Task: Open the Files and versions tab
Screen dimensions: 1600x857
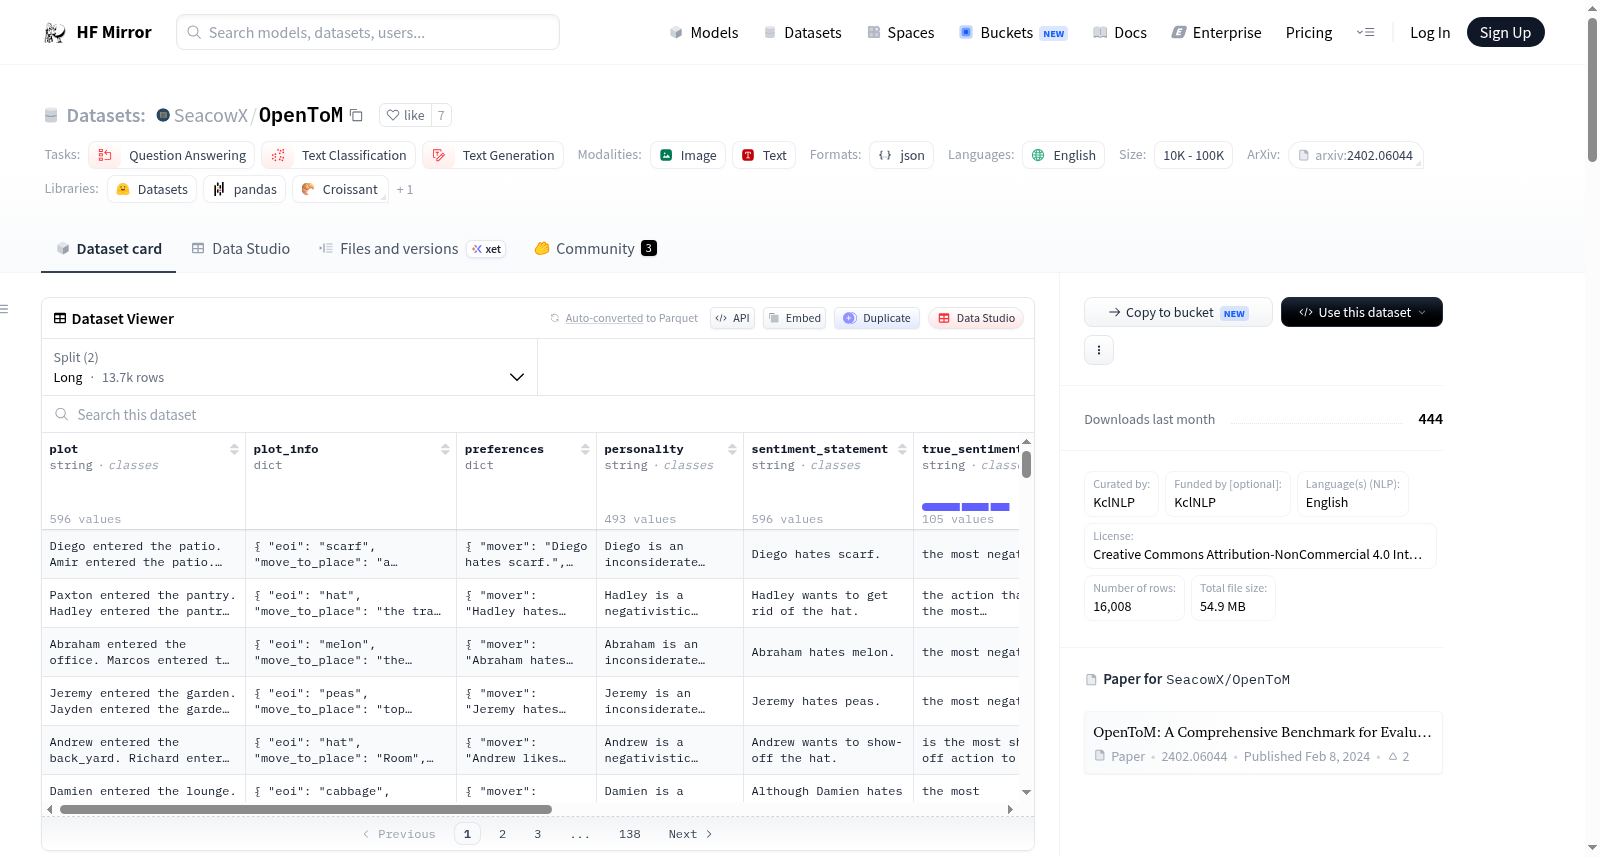Action: pyautogui.click(x=411, y=248)
